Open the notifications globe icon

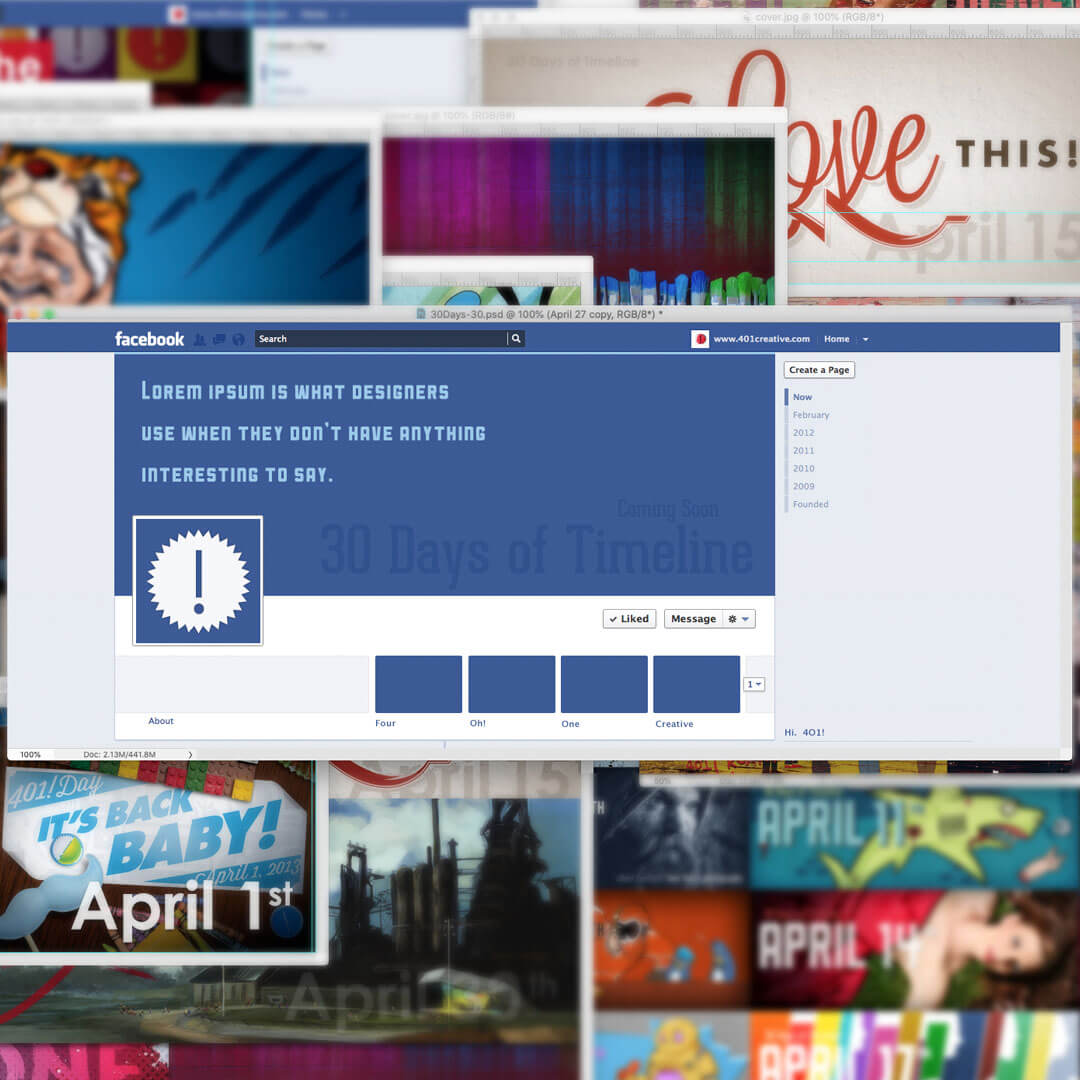pos(238,340)
